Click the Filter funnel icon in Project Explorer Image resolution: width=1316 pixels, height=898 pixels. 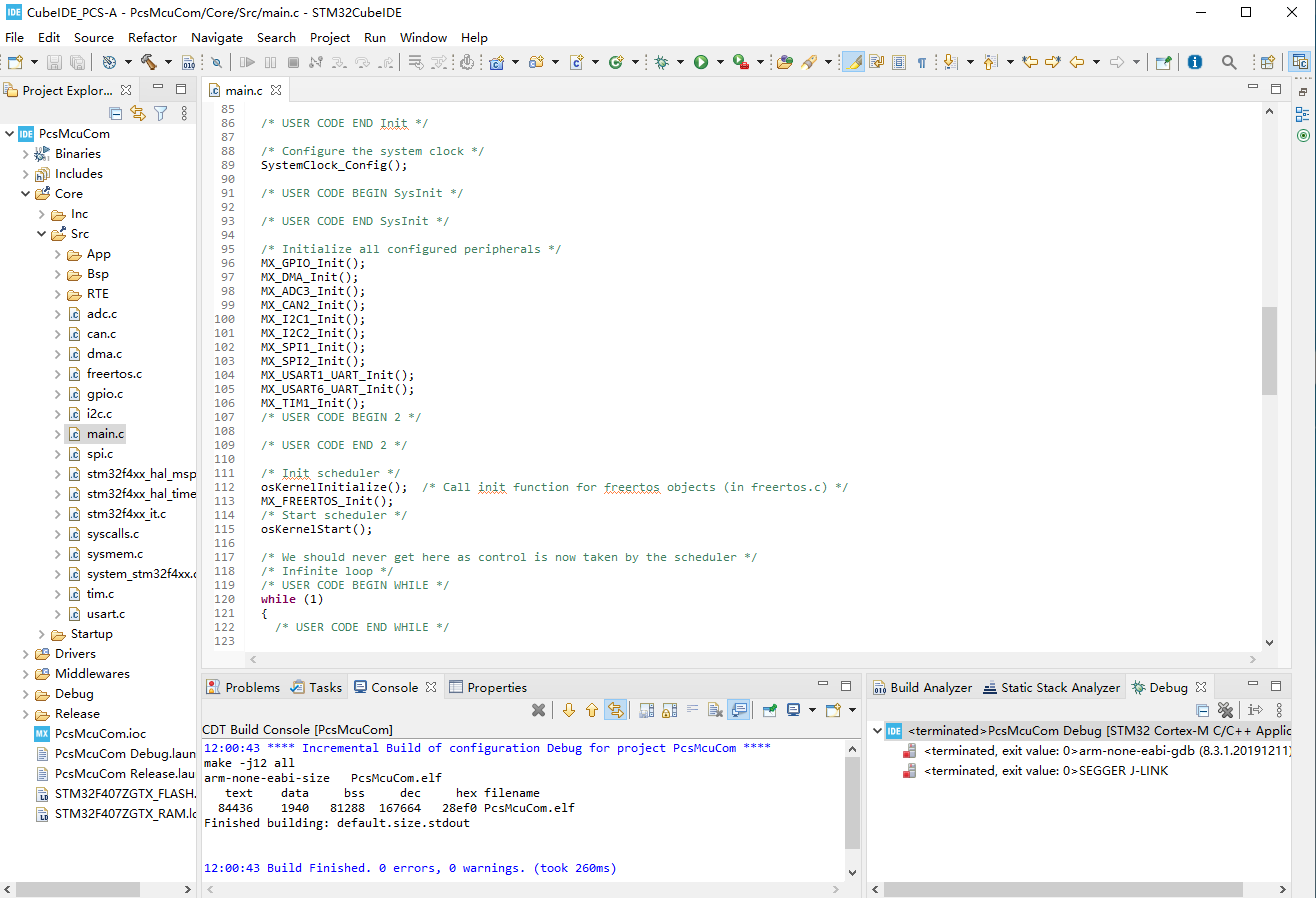(160, 113)
